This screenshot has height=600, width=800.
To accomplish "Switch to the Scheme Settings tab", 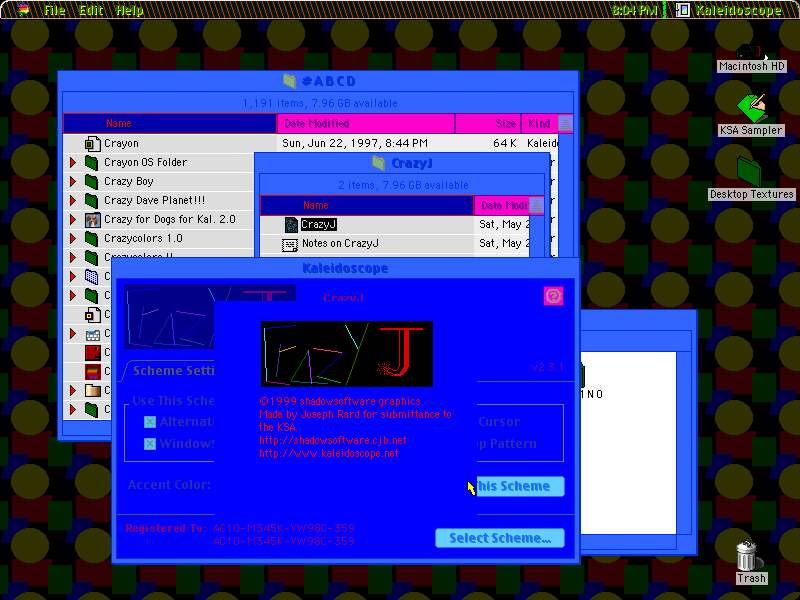I will pos(173,370).
